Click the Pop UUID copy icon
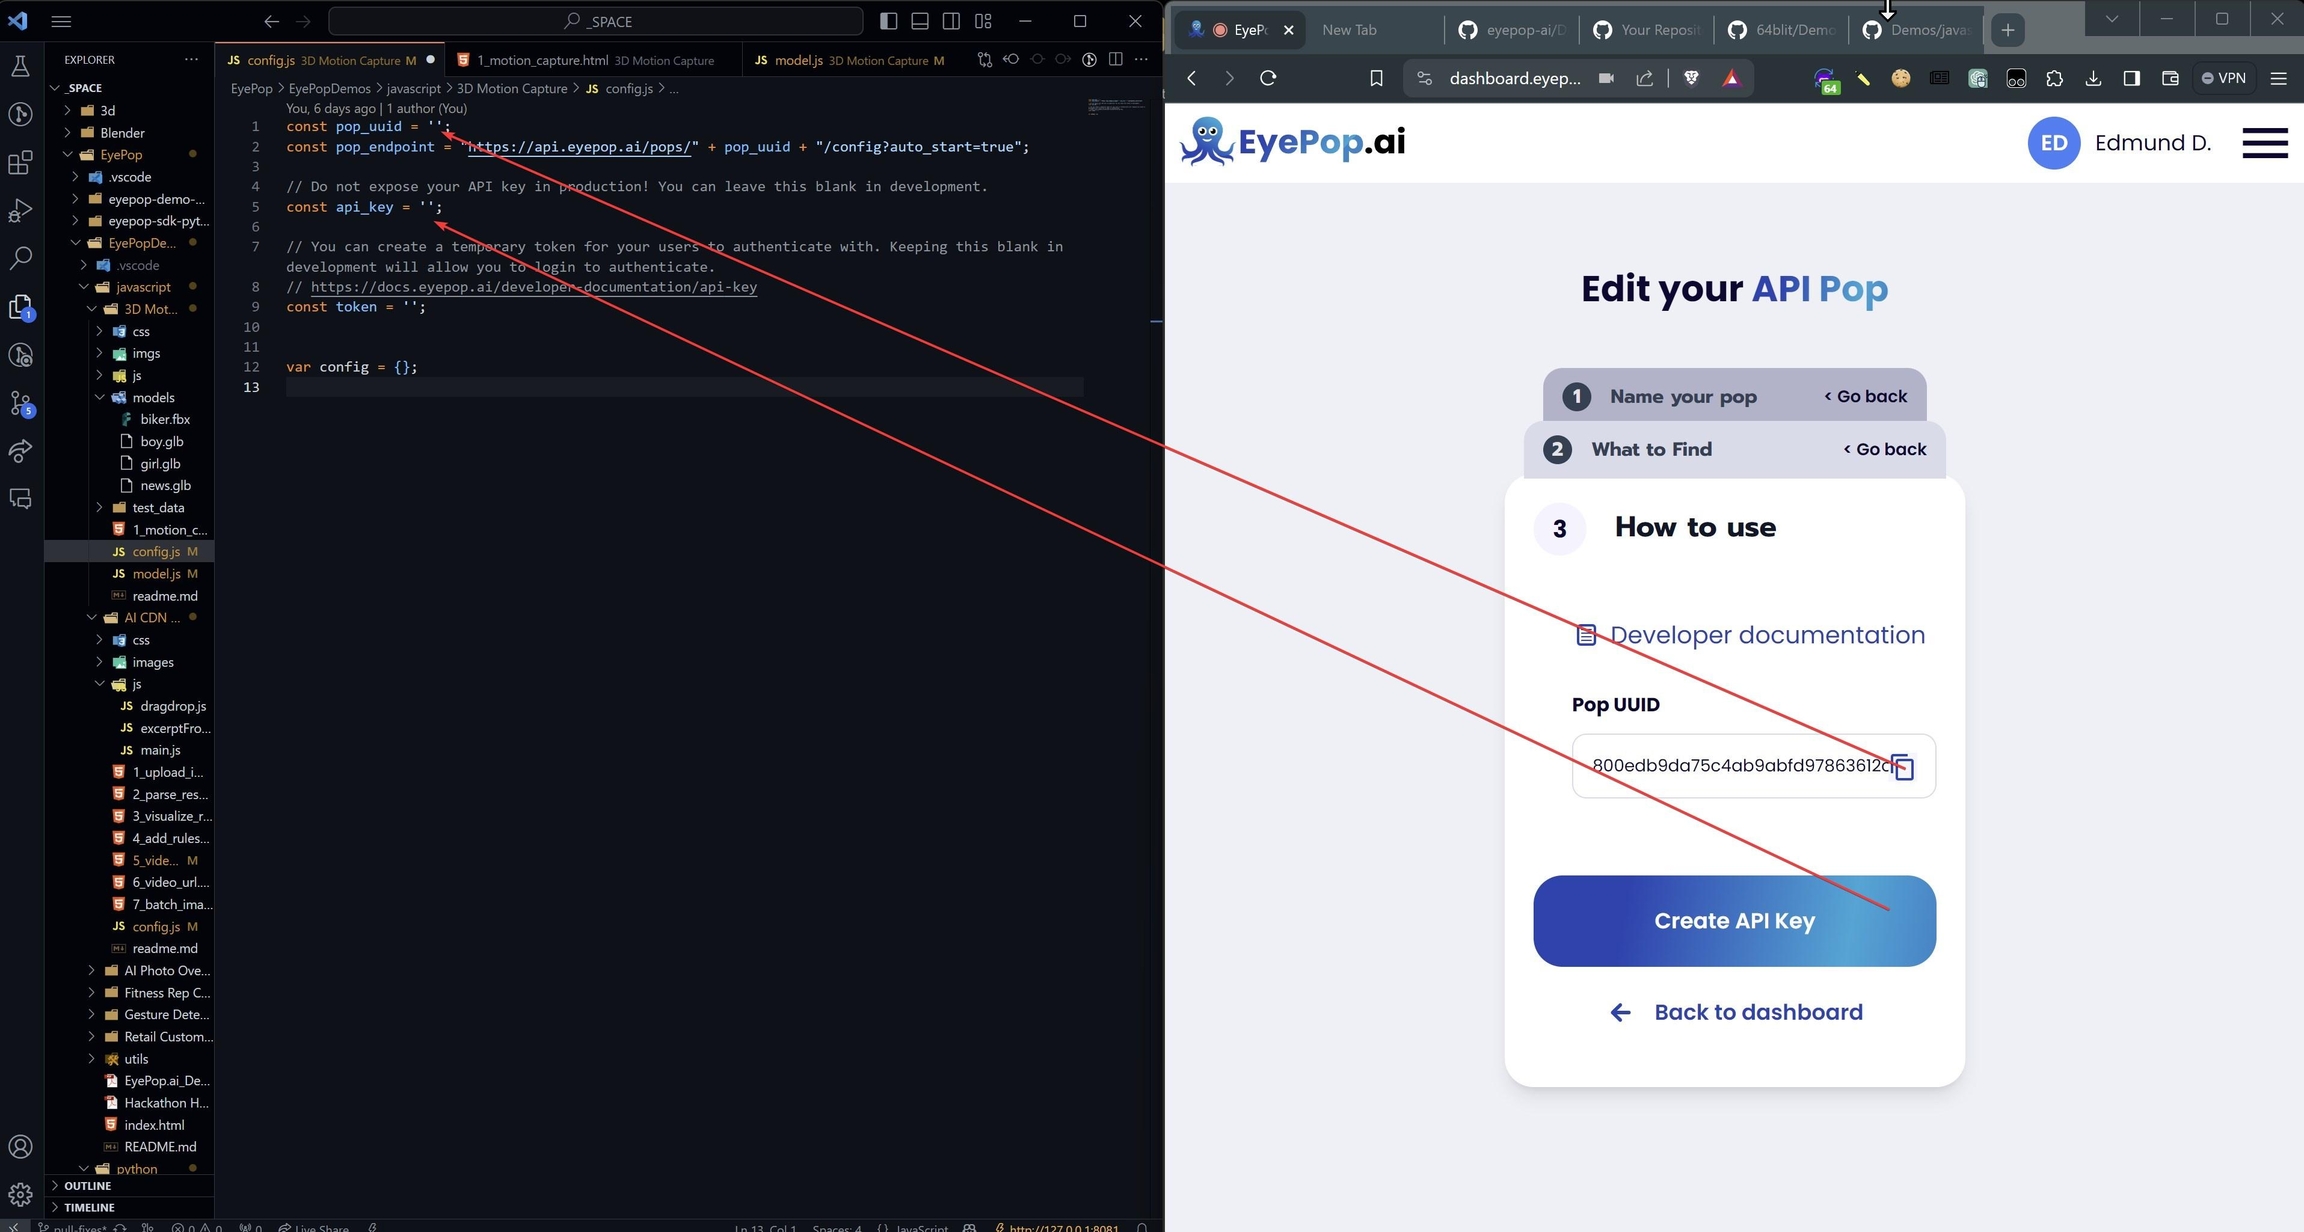2304x1232 pixels. click(x=1903, y=767)
